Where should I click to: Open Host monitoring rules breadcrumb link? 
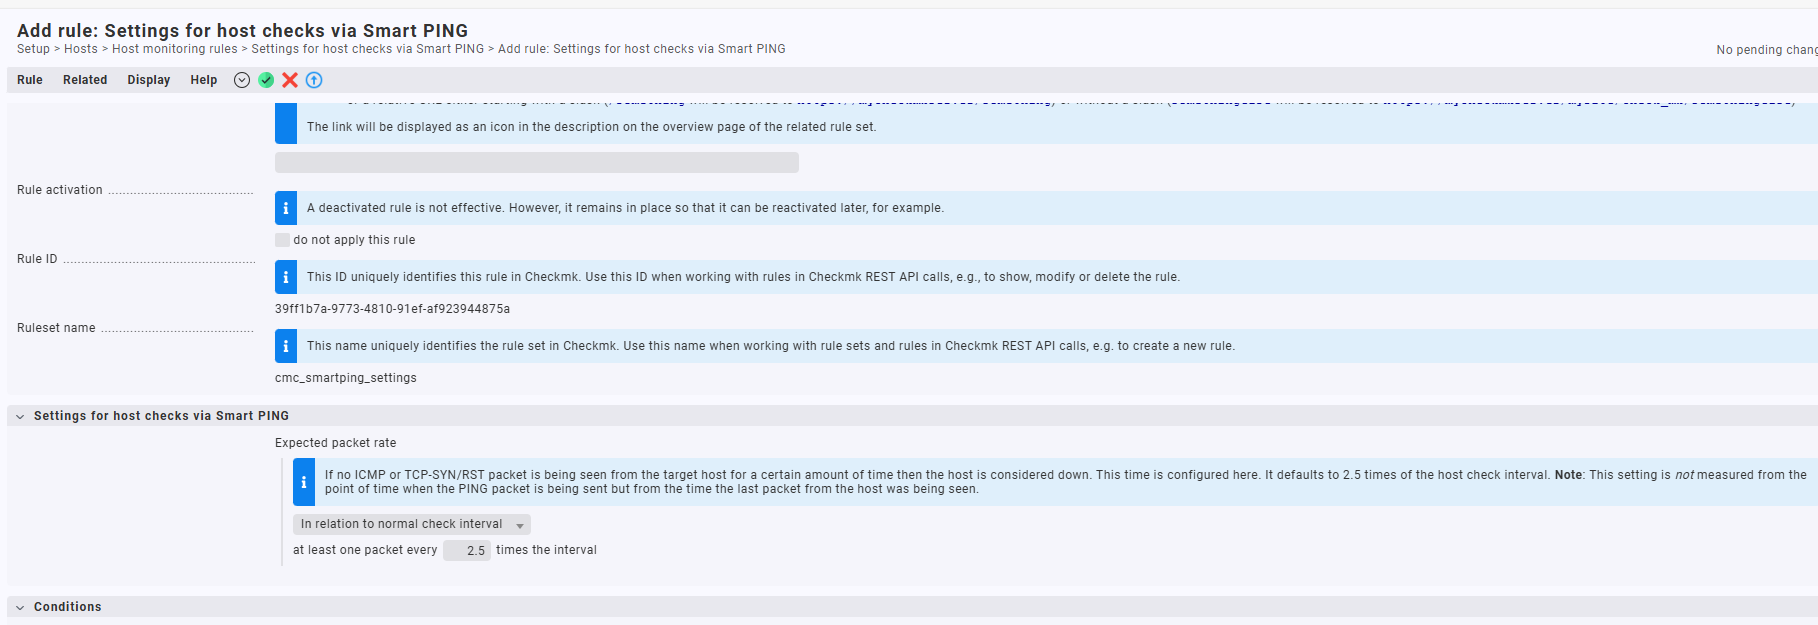click(175, 49)
